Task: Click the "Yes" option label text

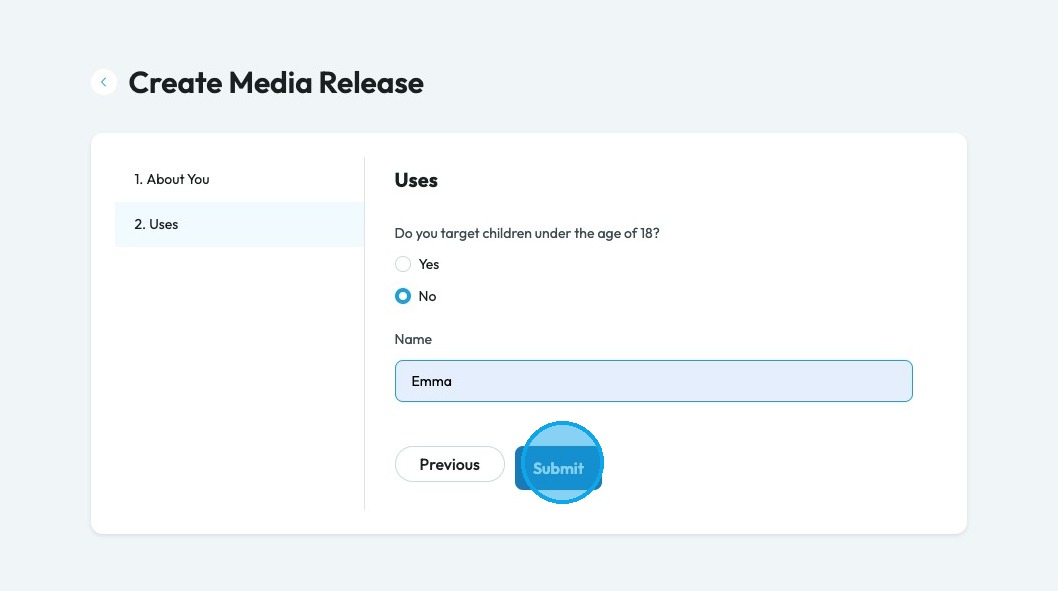Action: (x=429, y=264)
